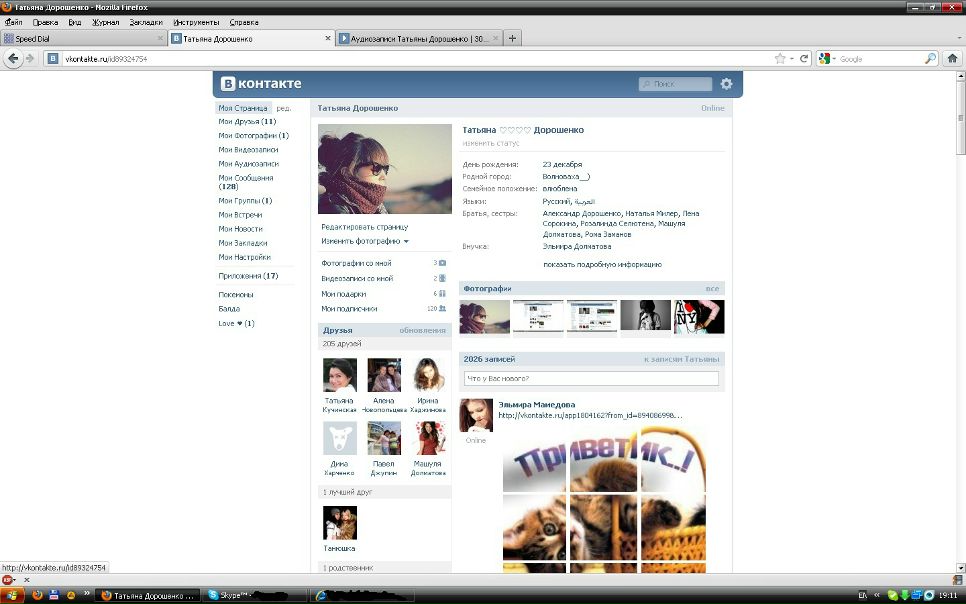Expand the Изменить фотографию dropdown
966x604 pixels.
(365, 241)
